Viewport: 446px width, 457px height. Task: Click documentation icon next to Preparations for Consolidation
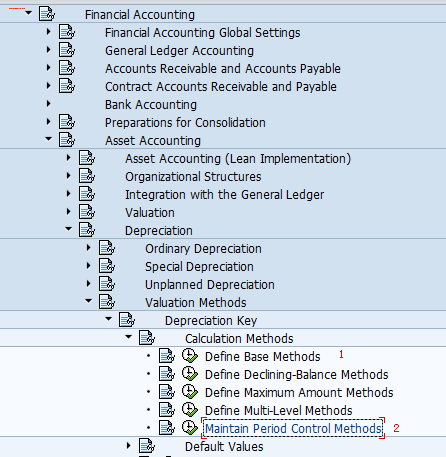[x=67, y=122]
